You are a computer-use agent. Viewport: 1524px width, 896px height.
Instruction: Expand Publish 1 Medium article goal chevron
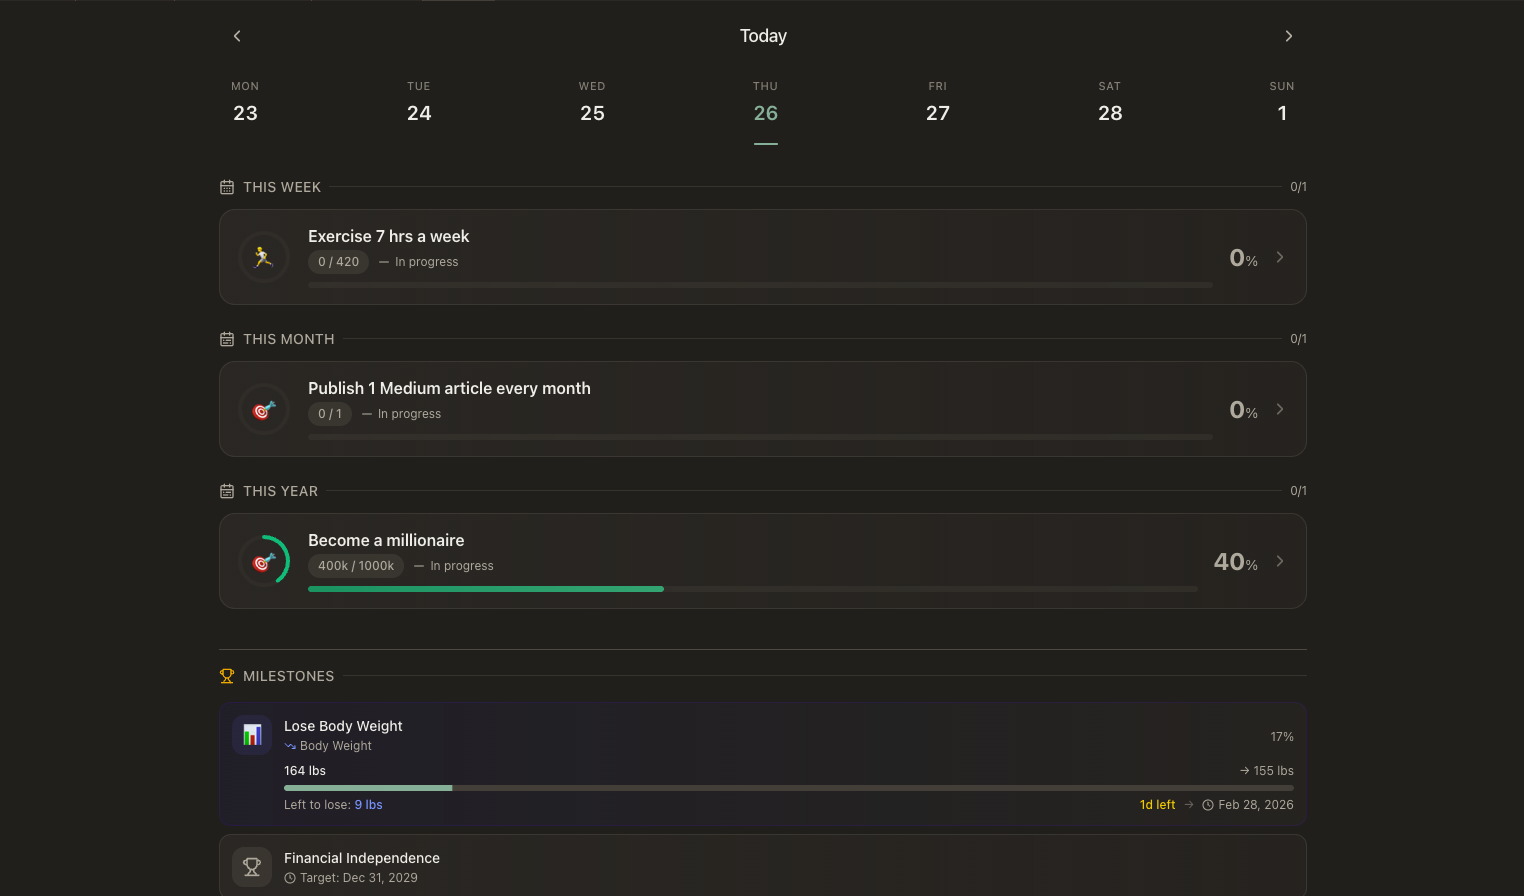point(1280,409)
